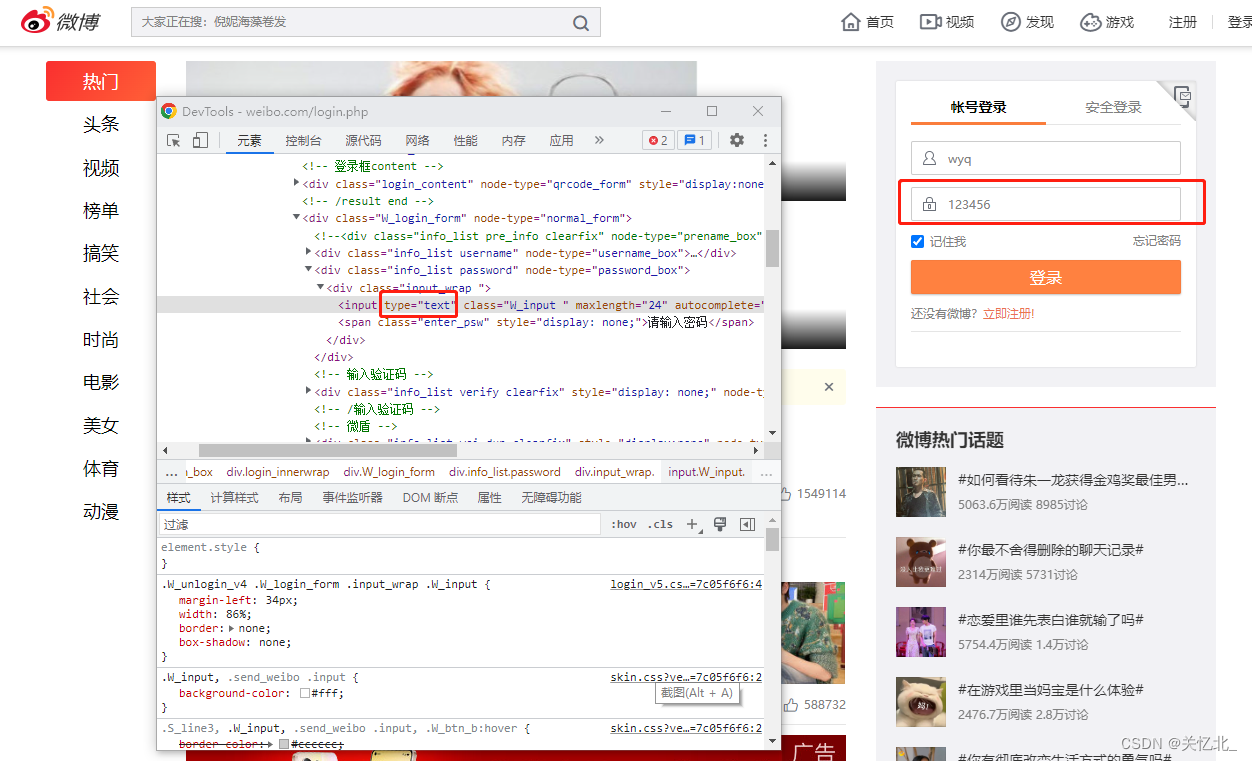Open the rendering emulation paintbrush icon

[719, 524]
